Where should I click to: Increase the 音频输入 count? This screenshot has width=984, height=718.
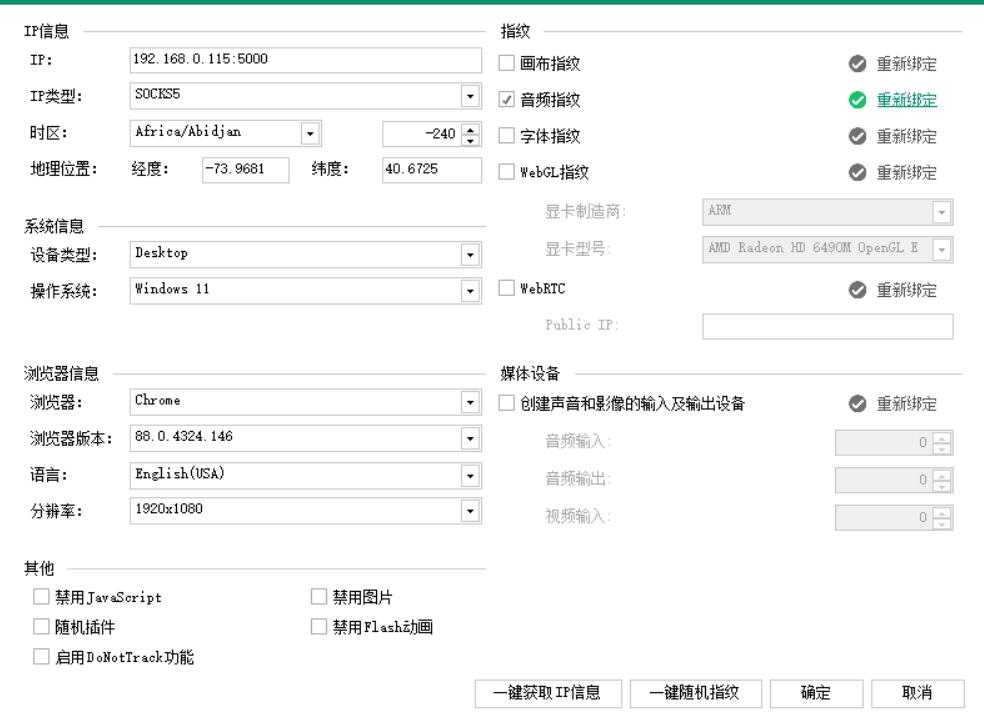tap(942, 437)
